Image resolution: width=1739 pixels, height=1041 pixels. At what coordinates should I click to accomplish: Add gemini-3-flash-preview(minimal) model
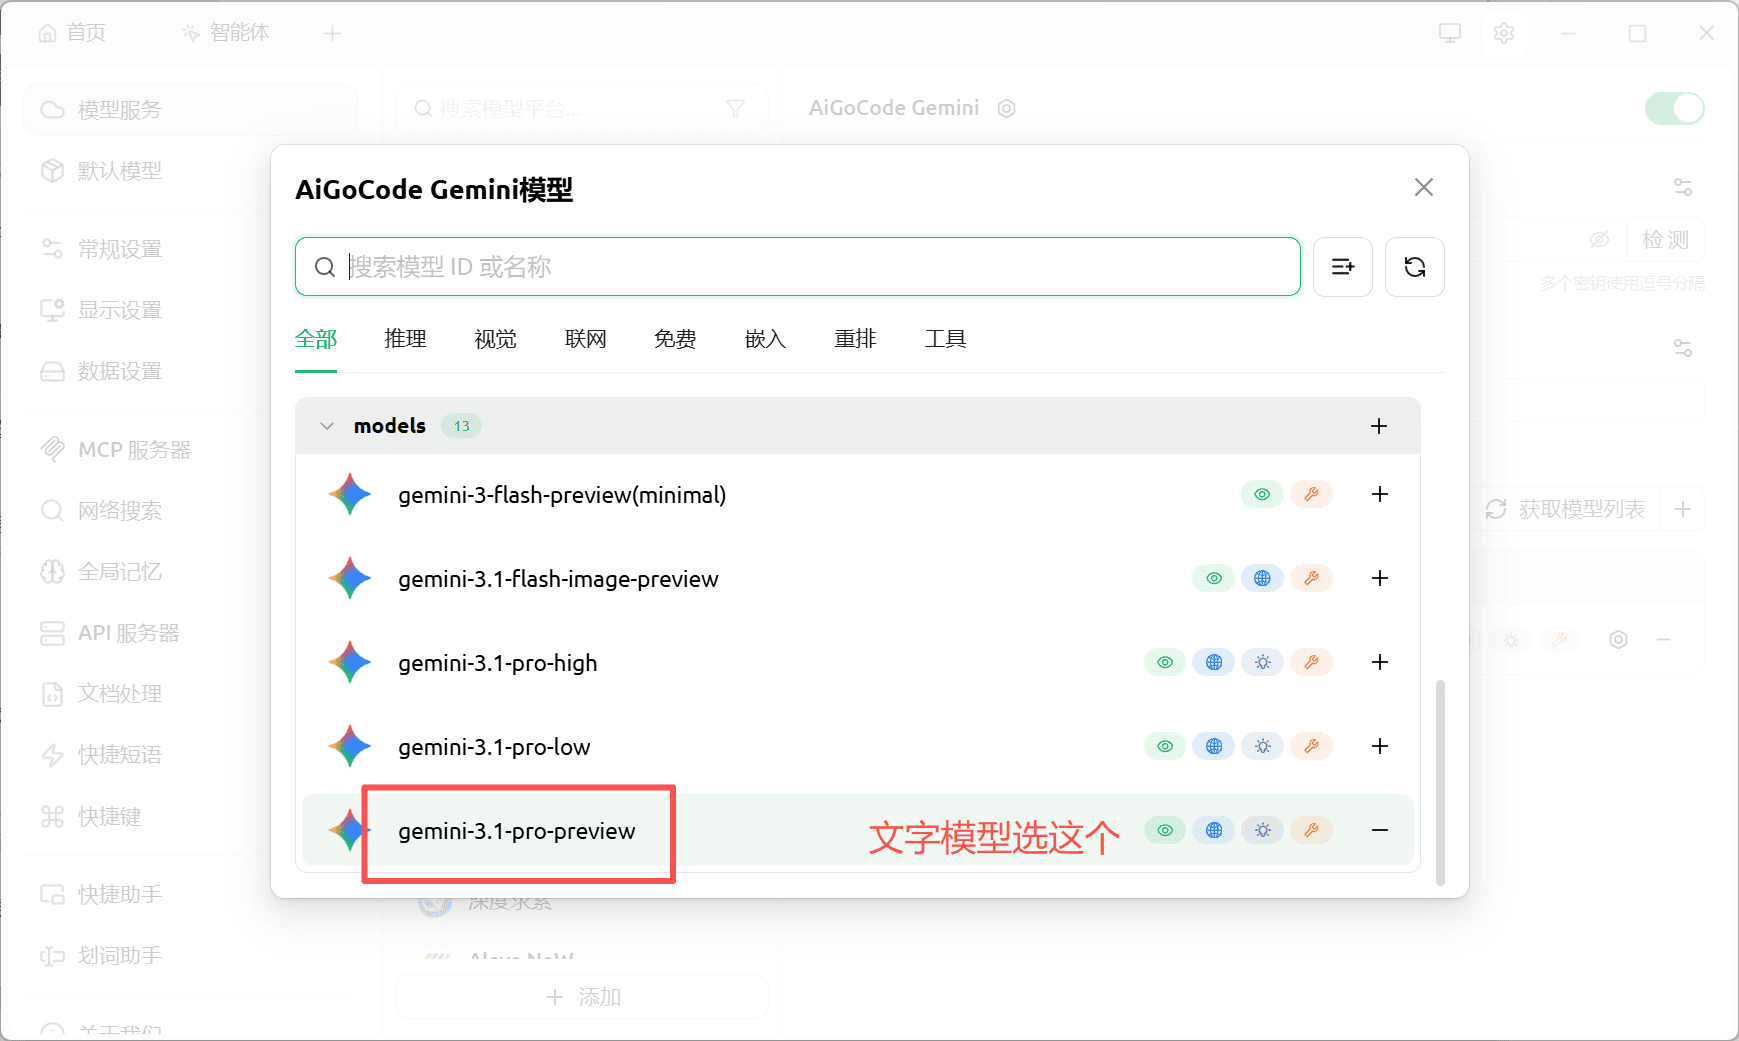[x=1380, y=494]
